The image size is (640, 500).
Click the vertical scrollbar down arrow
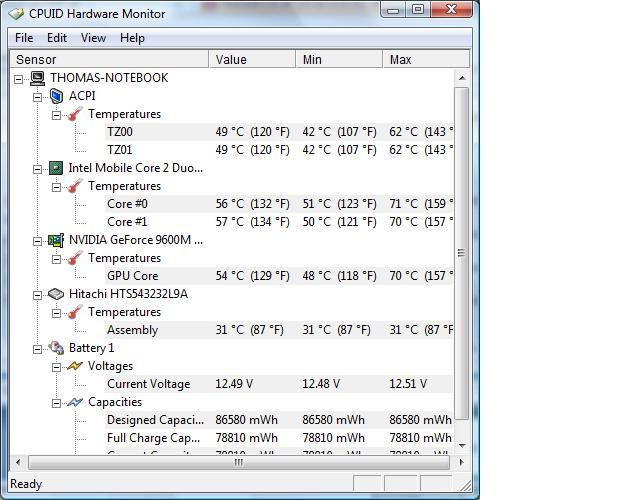pyautogui.click(x=462, y=446)
